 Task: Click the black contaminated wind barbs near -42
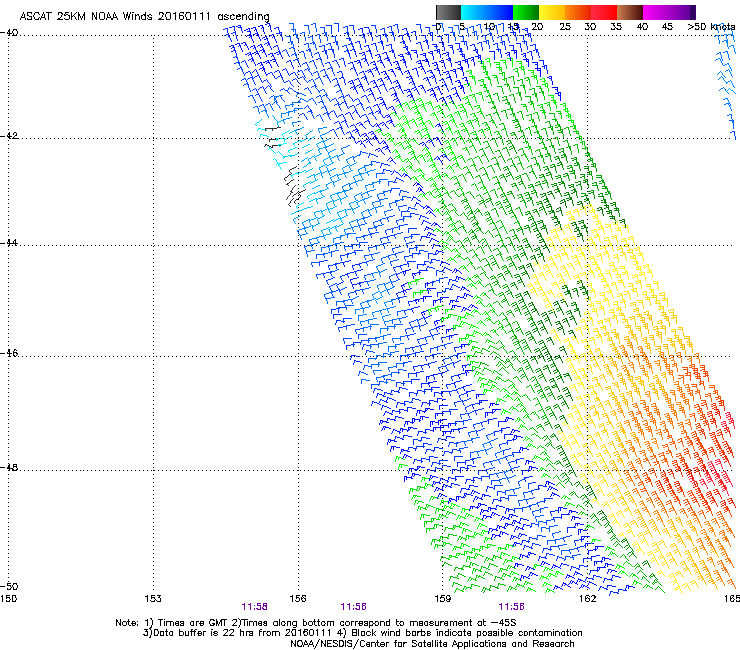coord(271,137)
